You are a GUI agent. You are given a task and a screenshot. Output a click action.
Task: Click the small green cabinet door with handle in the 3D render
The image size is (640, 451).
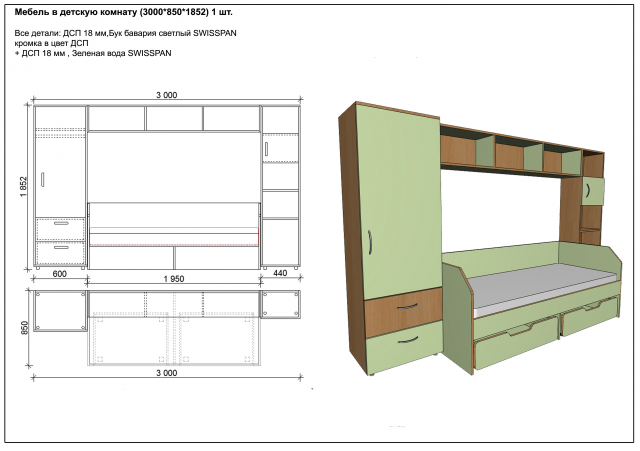click(593, 191)
